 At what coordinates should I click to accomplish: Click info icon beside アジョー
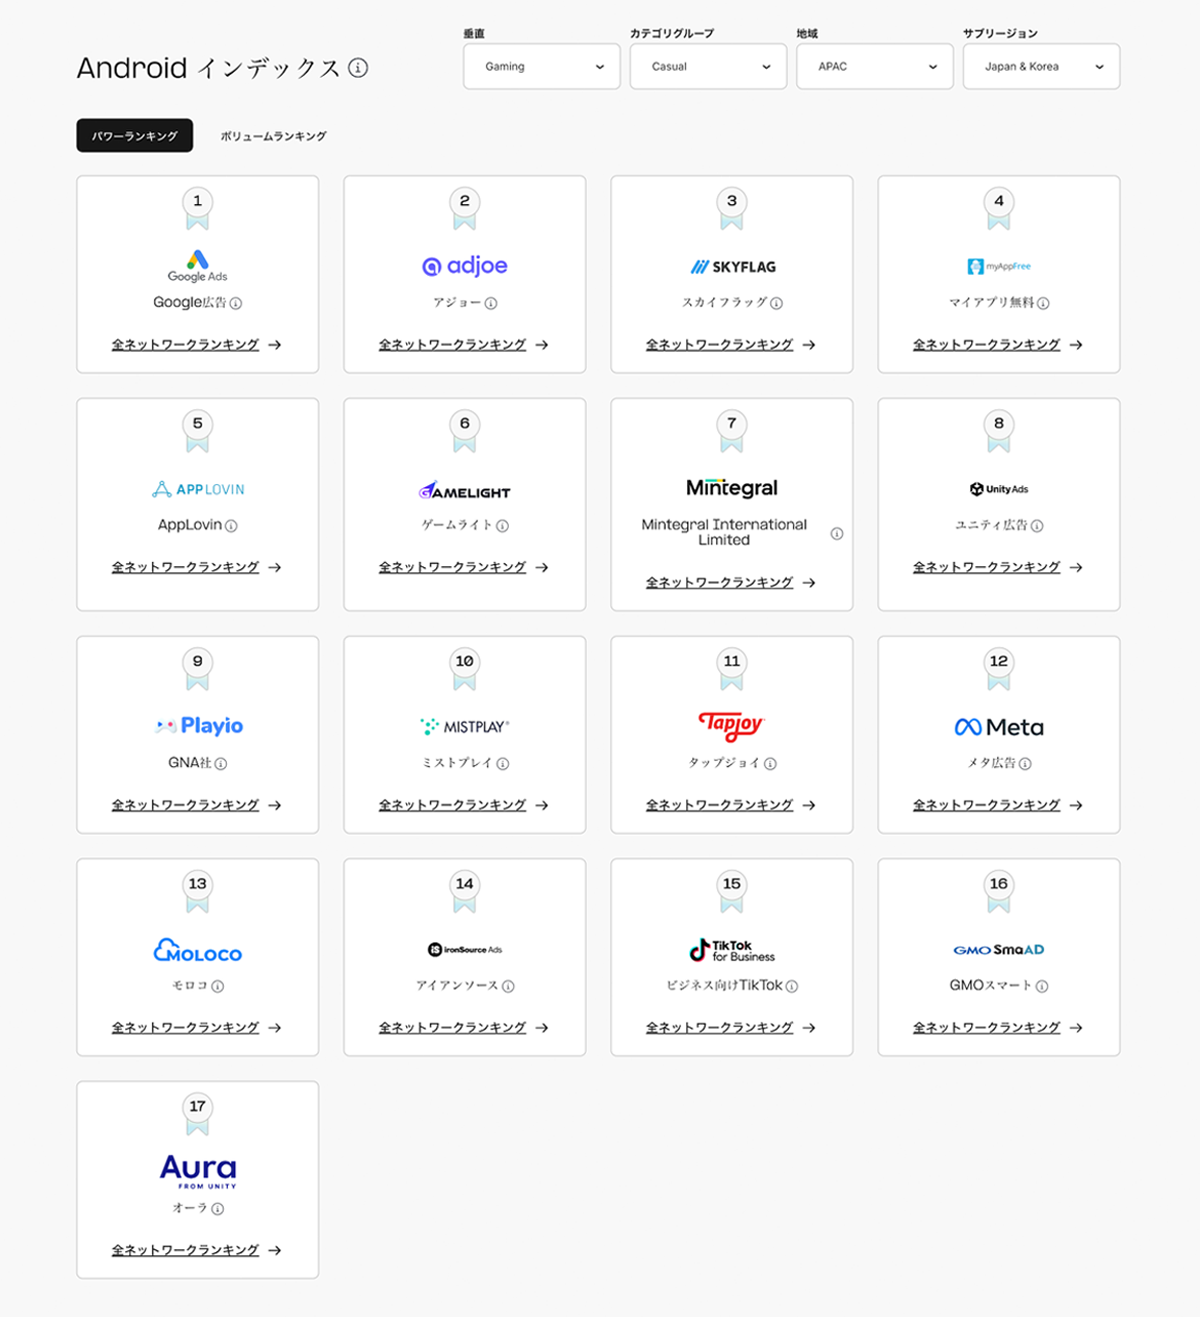[491, 303]
